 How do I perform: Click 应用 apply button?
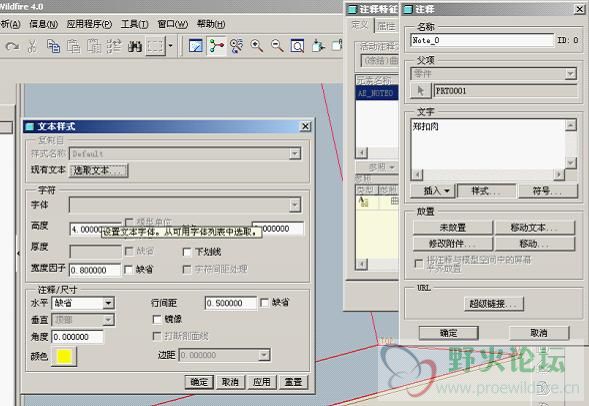coord(261,382)
